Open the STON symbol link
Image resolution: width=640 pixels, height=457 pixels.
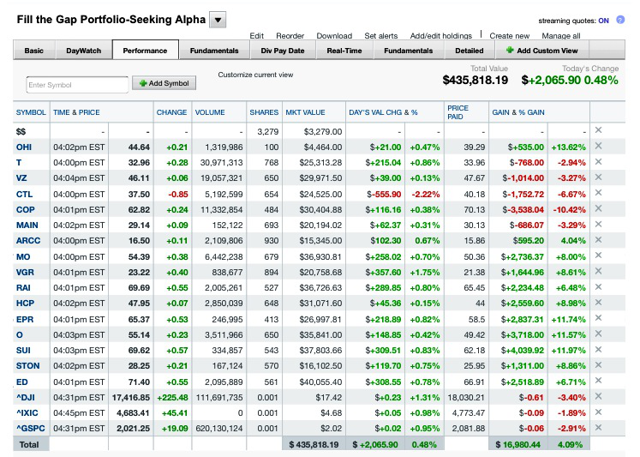tap(28, 366)
